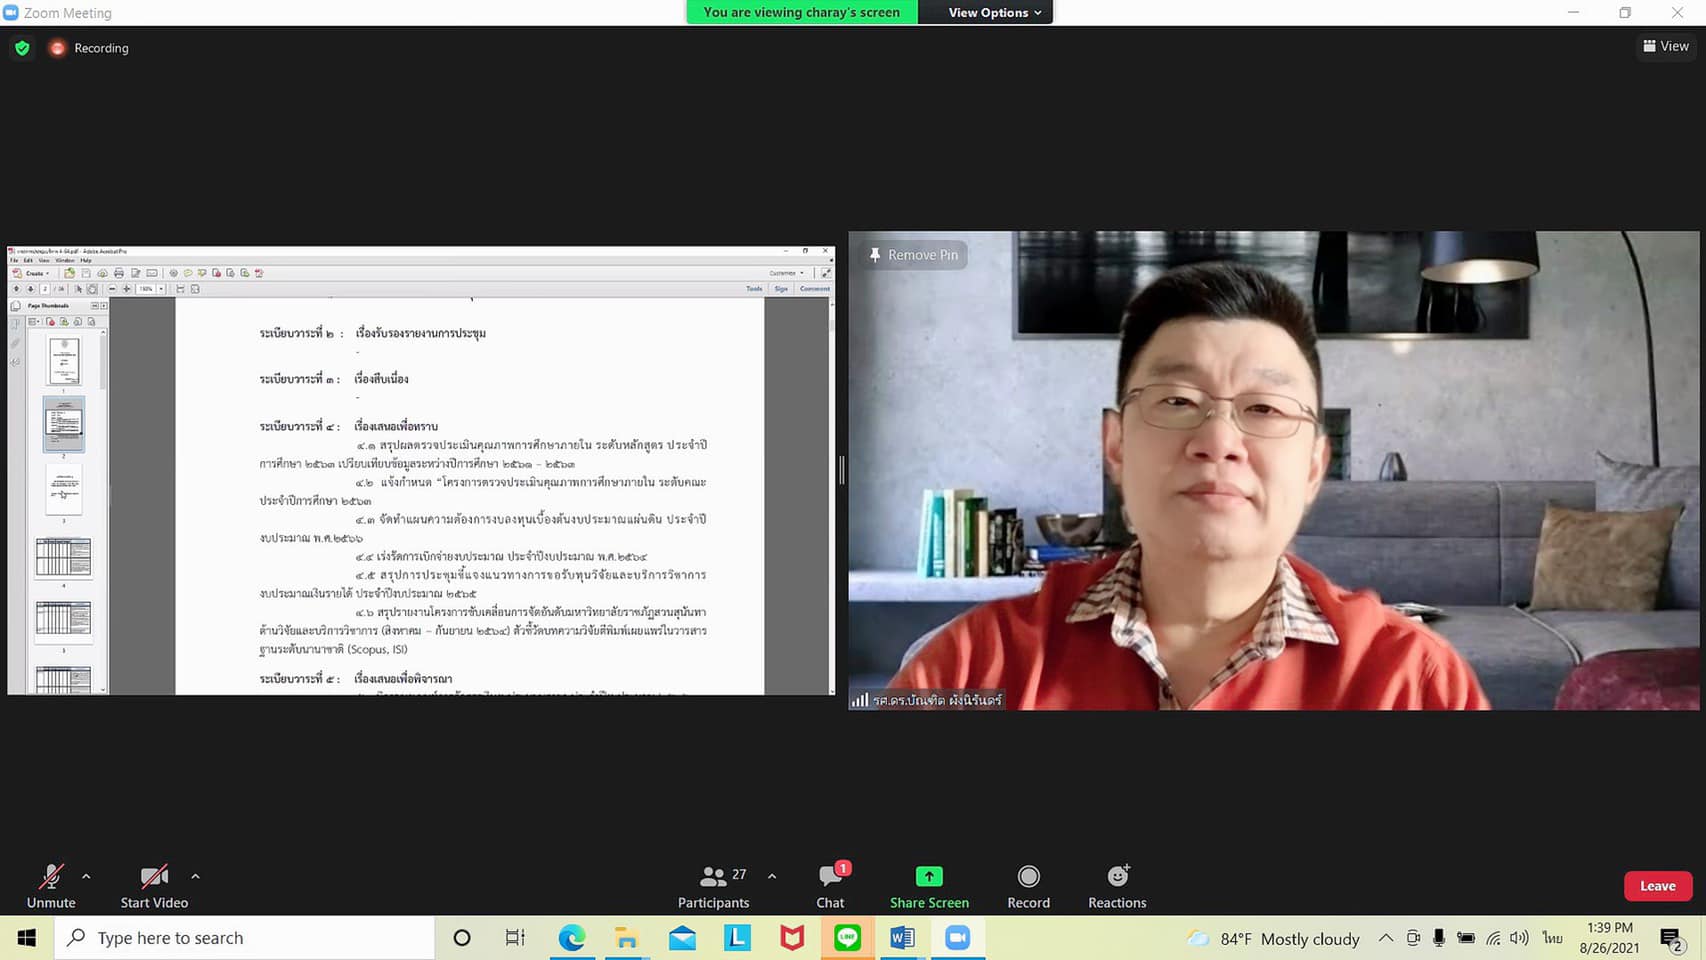The height and width of the screenshot is (960, 1706).
Task: Open the Participants panel
Action: coord(713,886)
